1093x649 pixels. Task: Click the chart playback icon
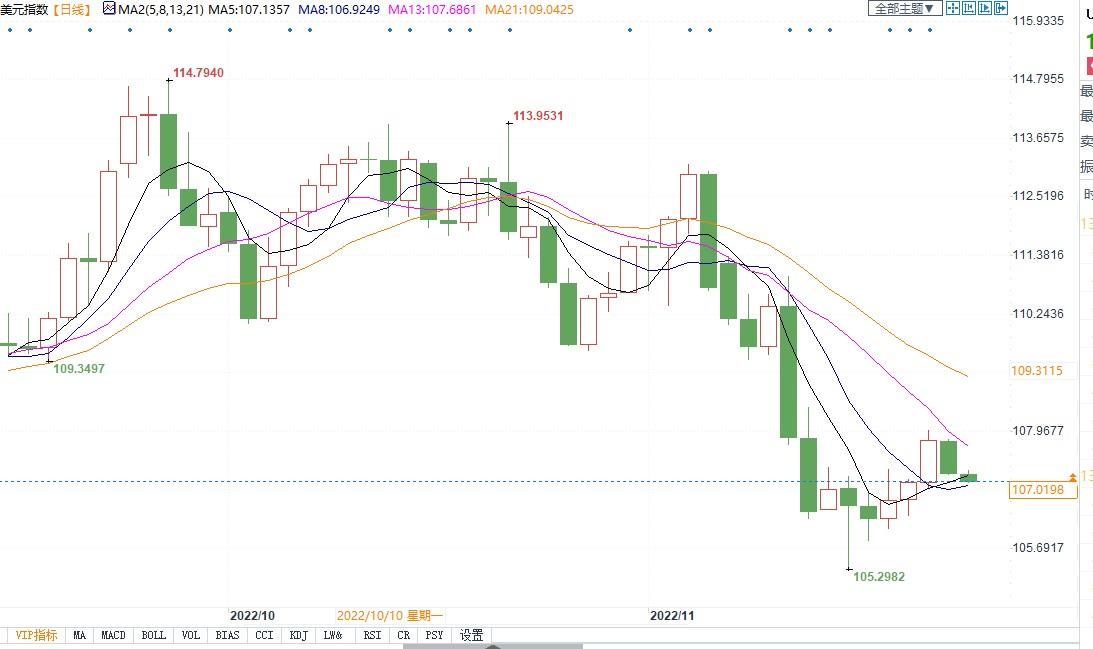pos(984,8)
